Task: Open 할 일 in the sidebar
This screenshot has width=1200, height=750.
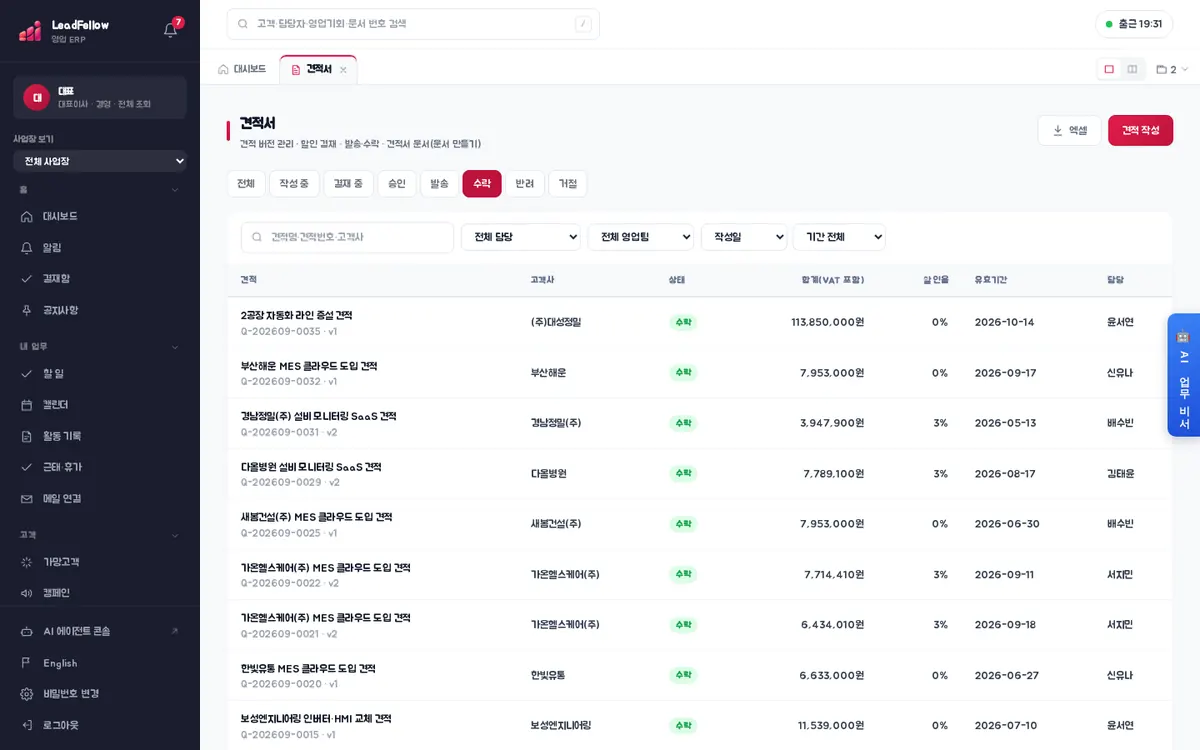Action: click(x=100, y=373)
